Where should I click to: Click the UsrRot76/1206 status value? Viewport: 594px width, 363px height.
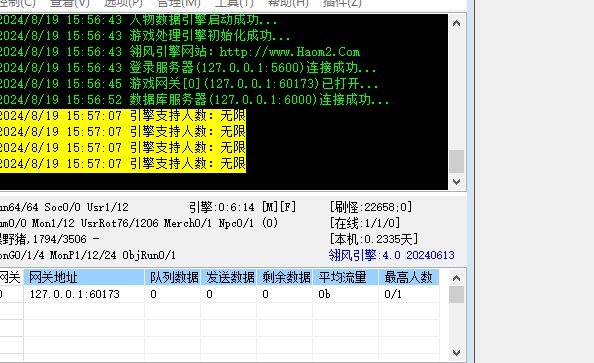[120, 223]
